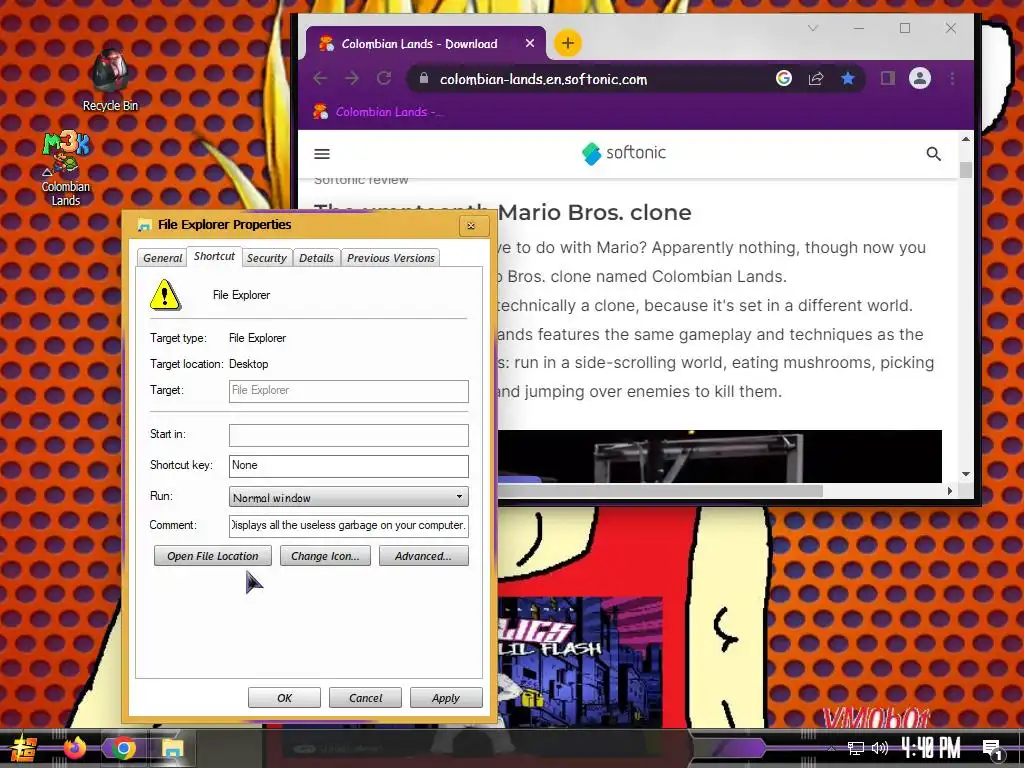1024x768 pixels.
Task: Open the Chrome profile avatar
Action: [x=920, y=78]
